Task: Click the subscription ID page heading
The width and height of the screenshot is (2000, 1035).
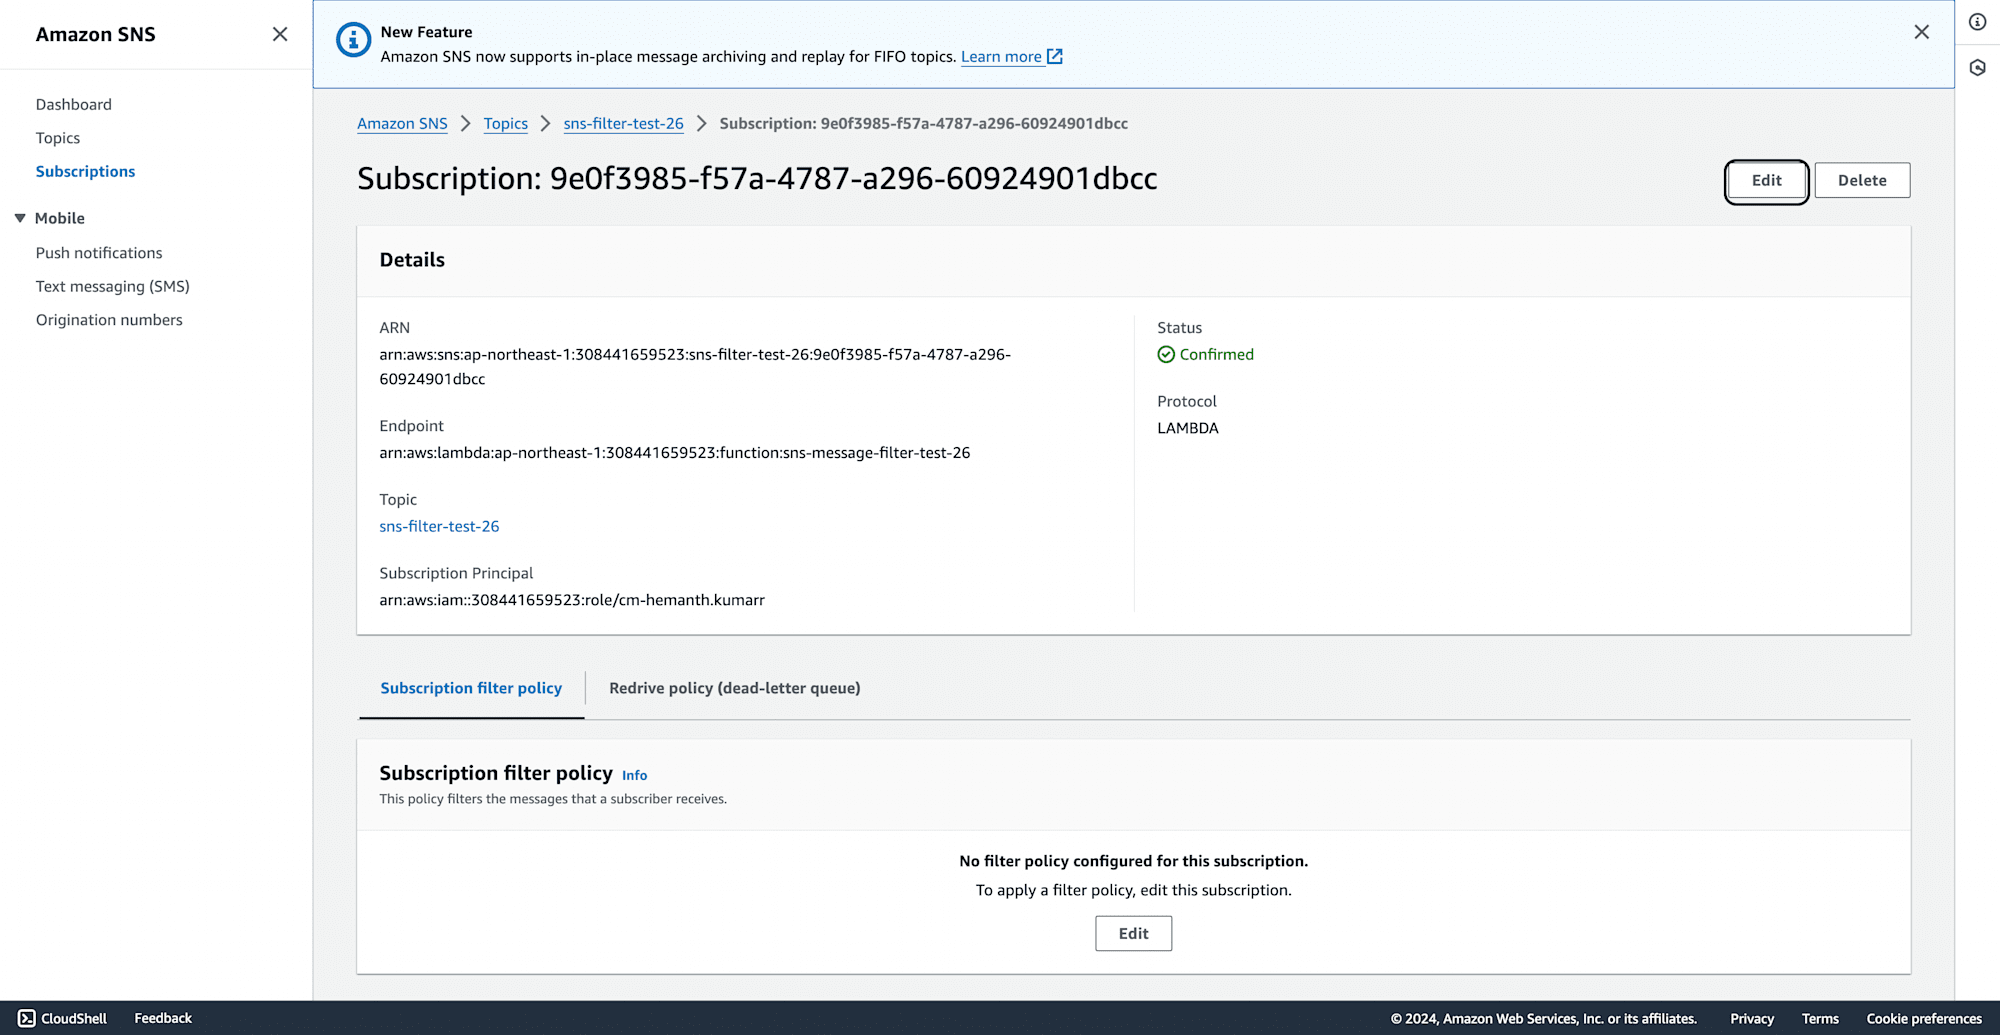Action: coord(757,179)
